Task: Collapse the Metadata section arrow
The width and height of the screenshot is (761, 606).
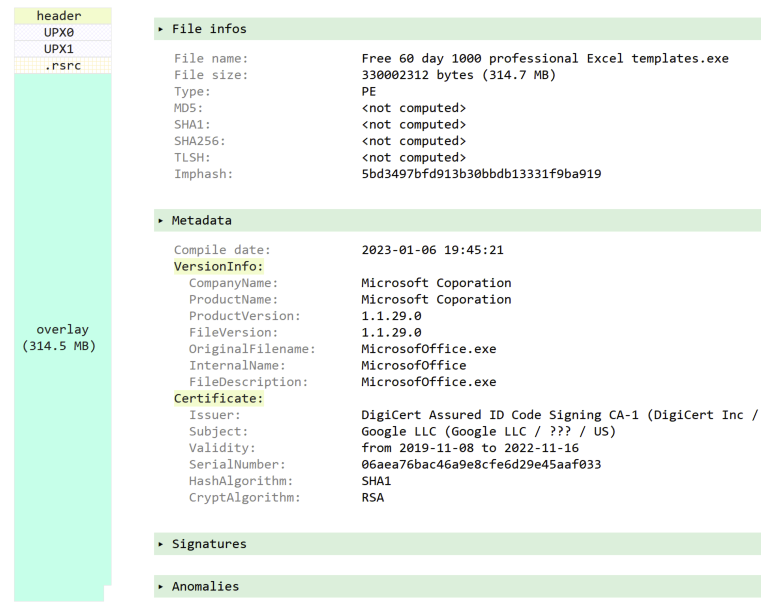Action: click(x=161, y=221)
